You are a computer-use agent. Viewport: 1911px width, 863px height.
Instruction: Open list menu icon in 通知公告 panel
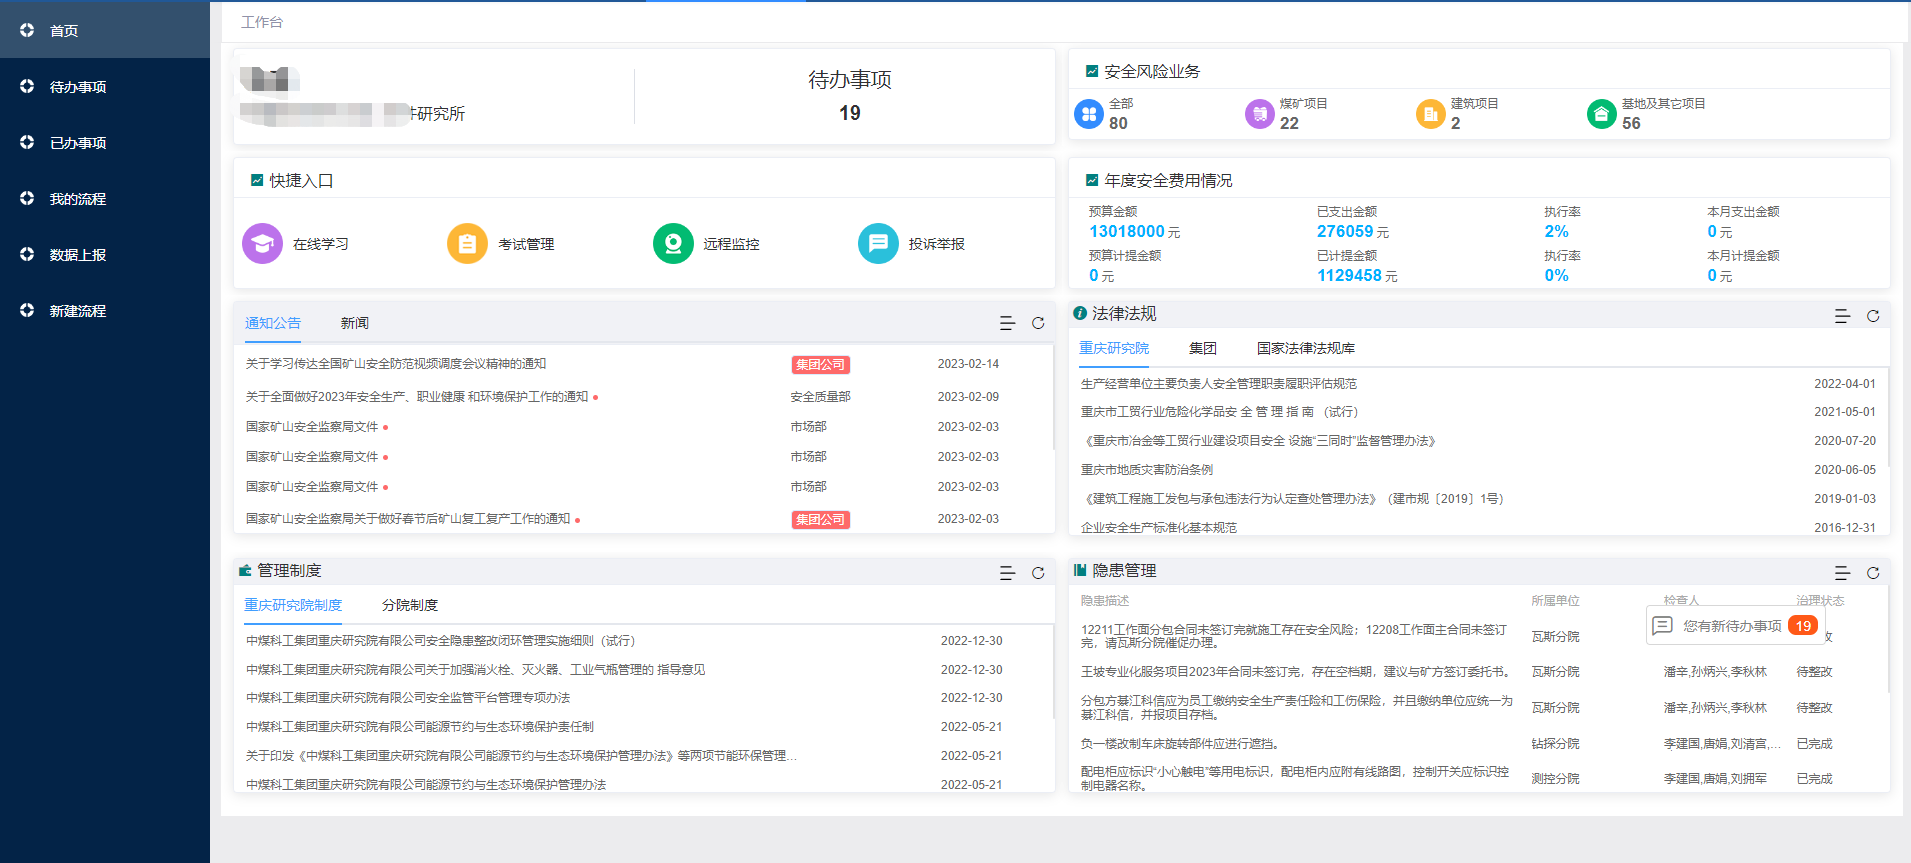1007,323
